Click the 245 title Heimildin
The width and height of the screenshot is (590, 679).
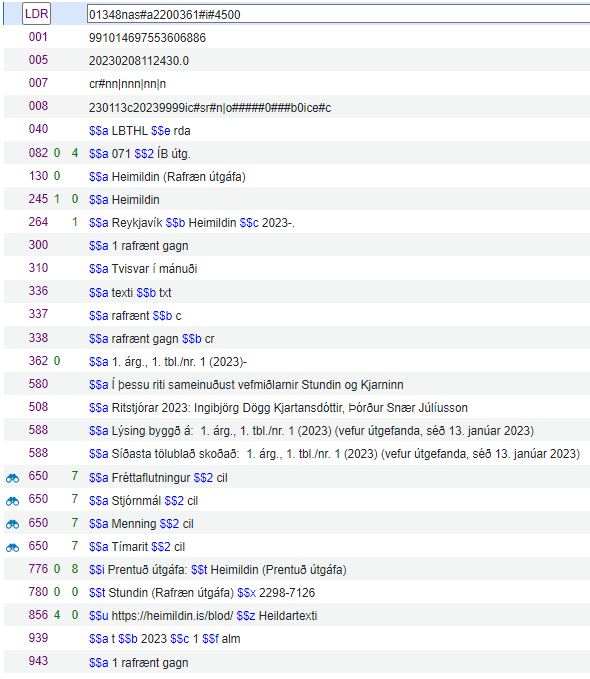tap(124, 200)
